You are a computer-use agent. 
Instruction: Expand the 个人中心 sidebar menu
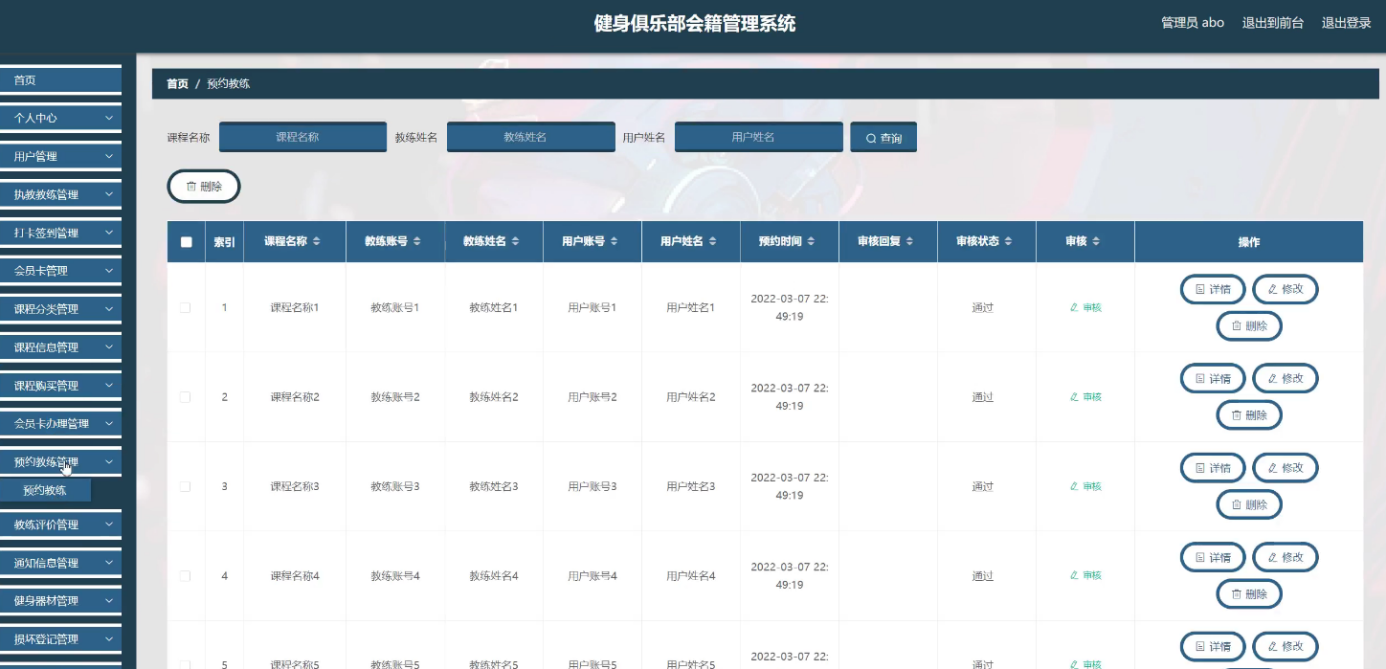pos(60,118)
